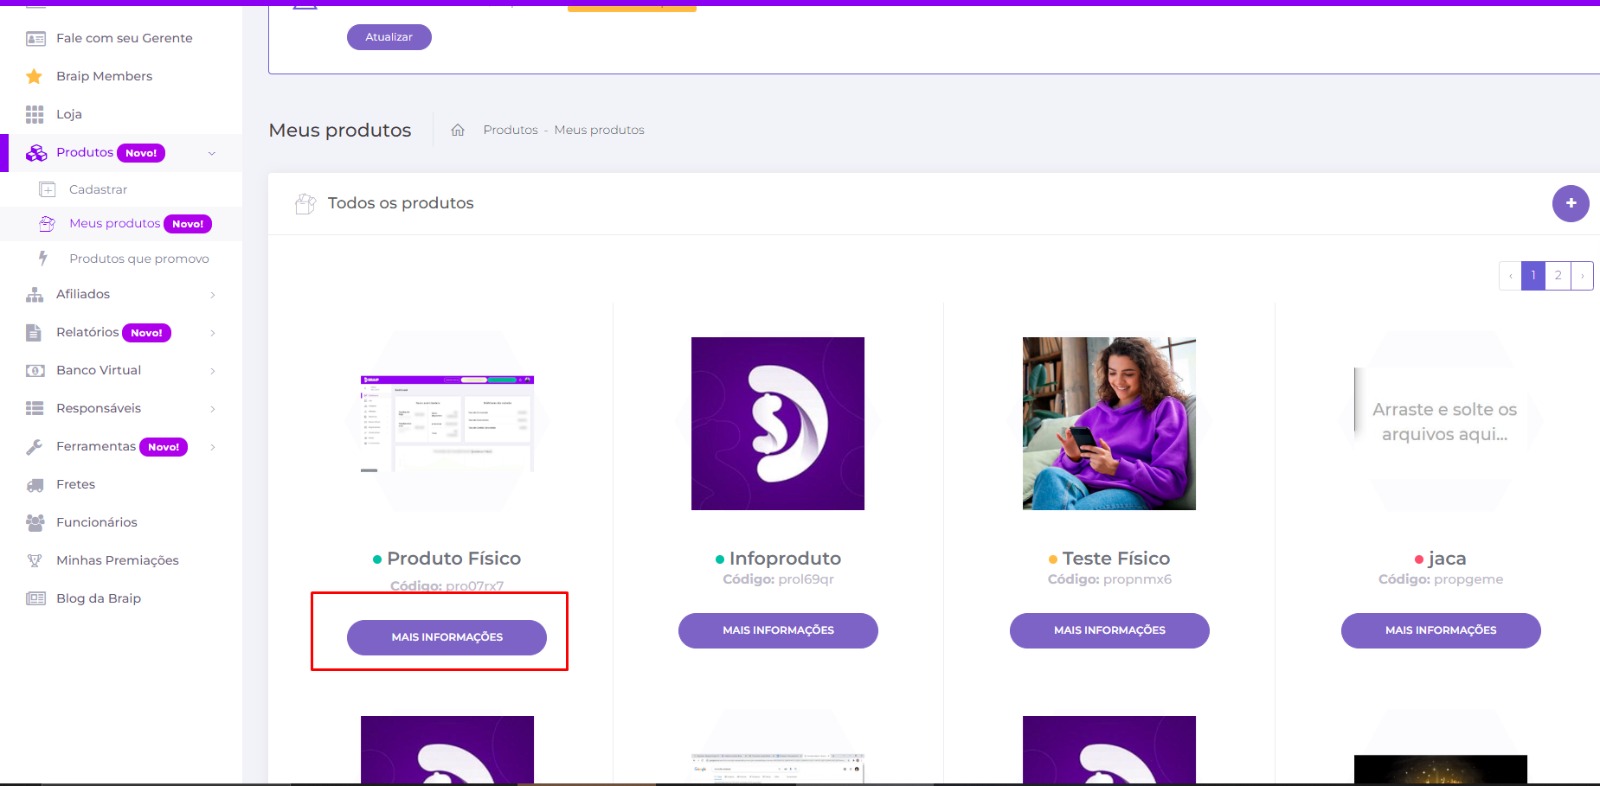Collapse the Produtos menu chevron
Viewport: 1600px width, 786px height.
click(212, 154)
